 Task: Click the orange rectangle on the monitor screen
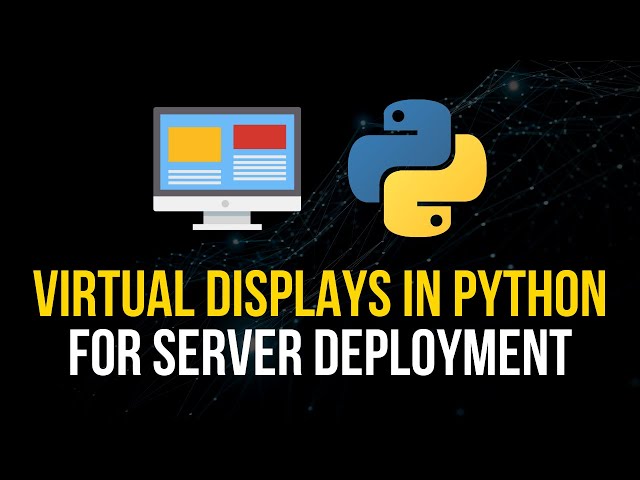(195, 144)
